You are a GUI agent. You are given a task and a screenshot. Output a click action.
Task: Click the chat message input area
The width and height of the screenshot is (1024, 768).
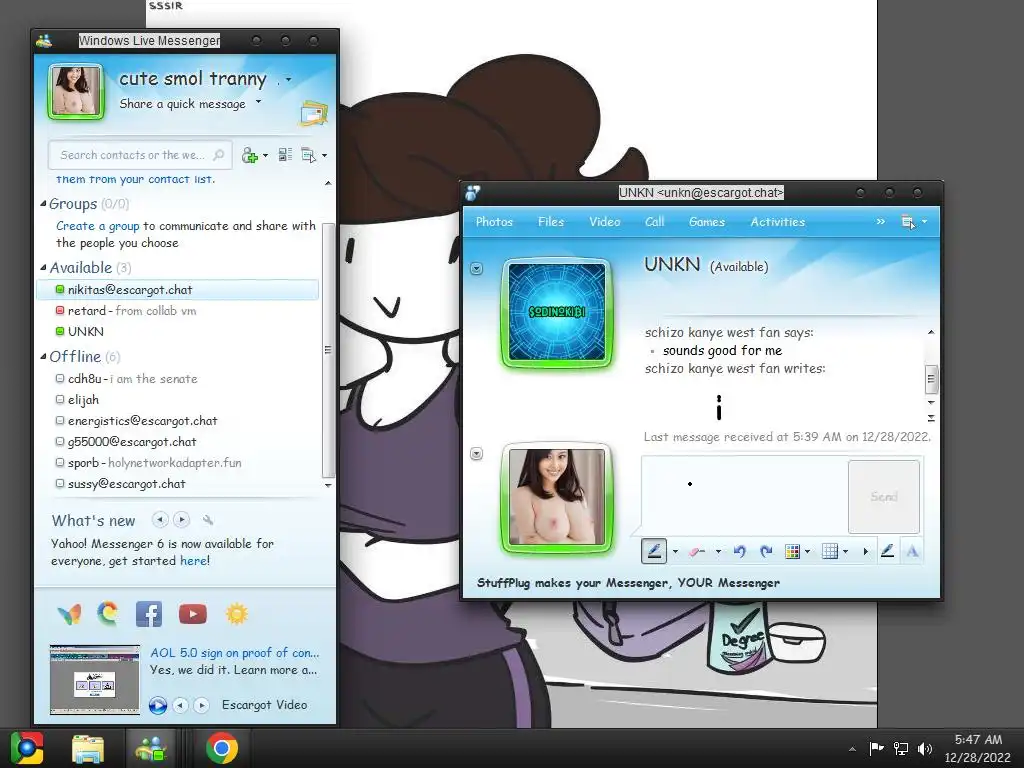tap(744, 495)
